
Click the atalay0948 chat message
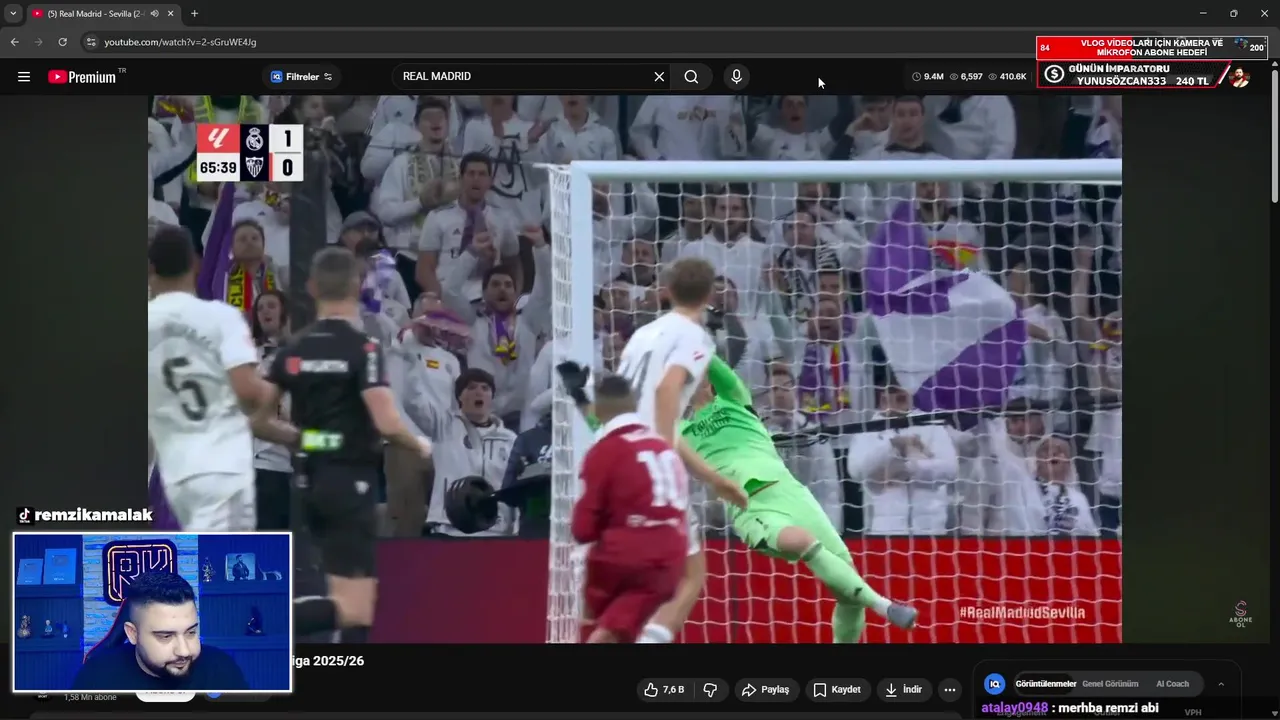coord(1070,708)
